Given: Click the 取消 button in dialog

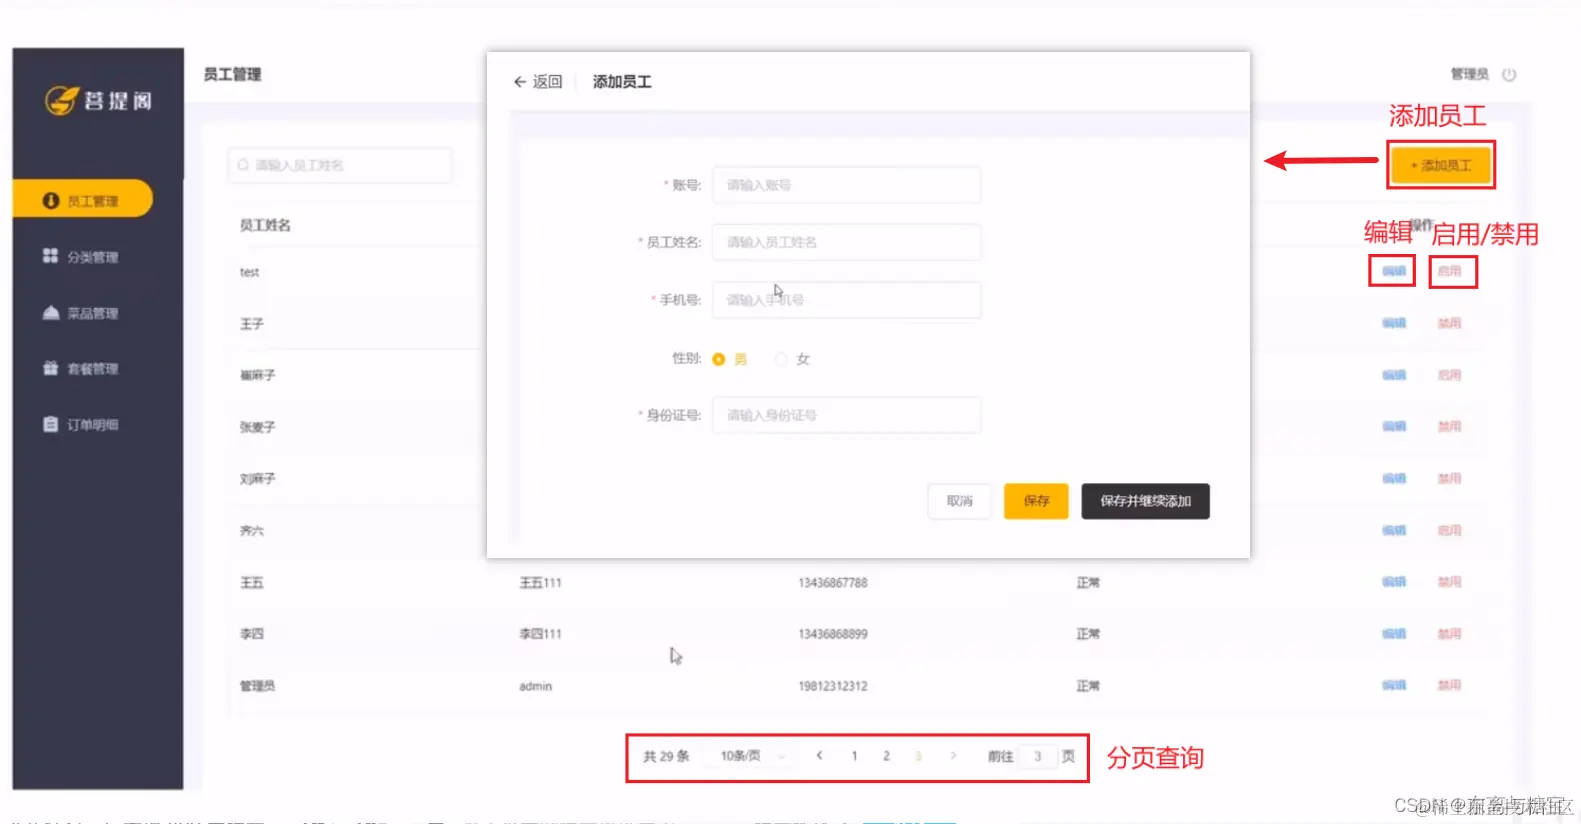Looking at the screenshot, I should (x=959, y=501).
